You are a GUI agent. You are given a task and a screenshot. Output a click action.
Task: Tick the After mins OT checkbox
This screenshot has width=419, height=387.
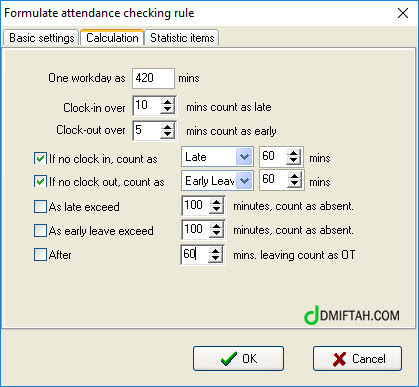pyautogui.click(x=40, y=255)
